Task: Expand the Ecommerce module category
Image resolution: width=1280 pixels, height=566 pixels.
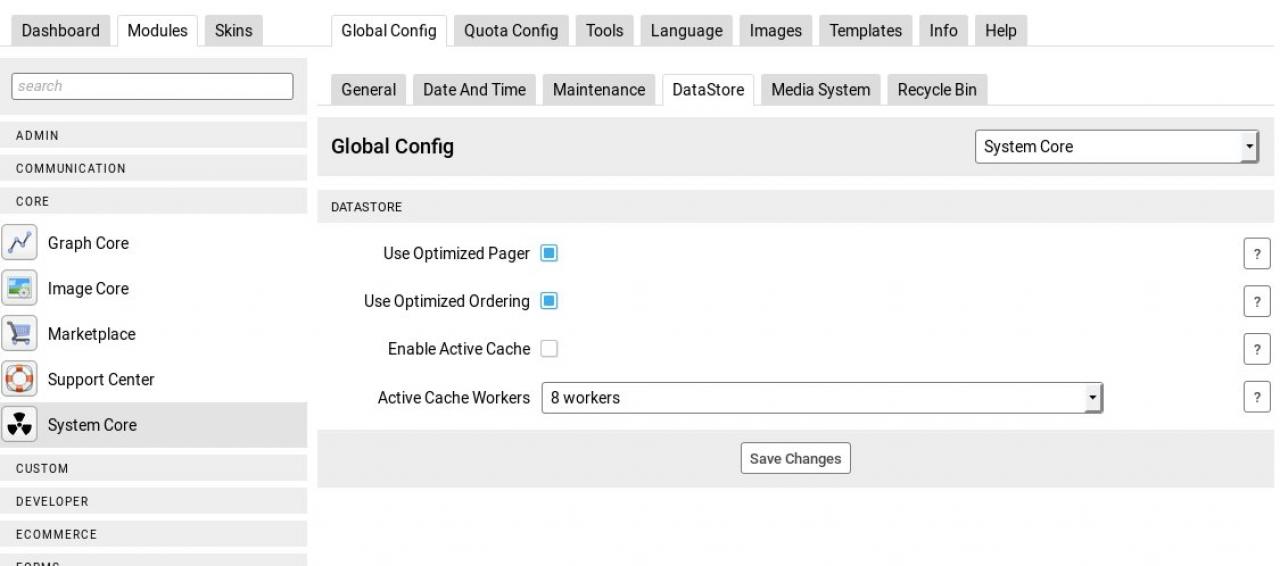Action: pyautogui.click(x=154, y=534)
